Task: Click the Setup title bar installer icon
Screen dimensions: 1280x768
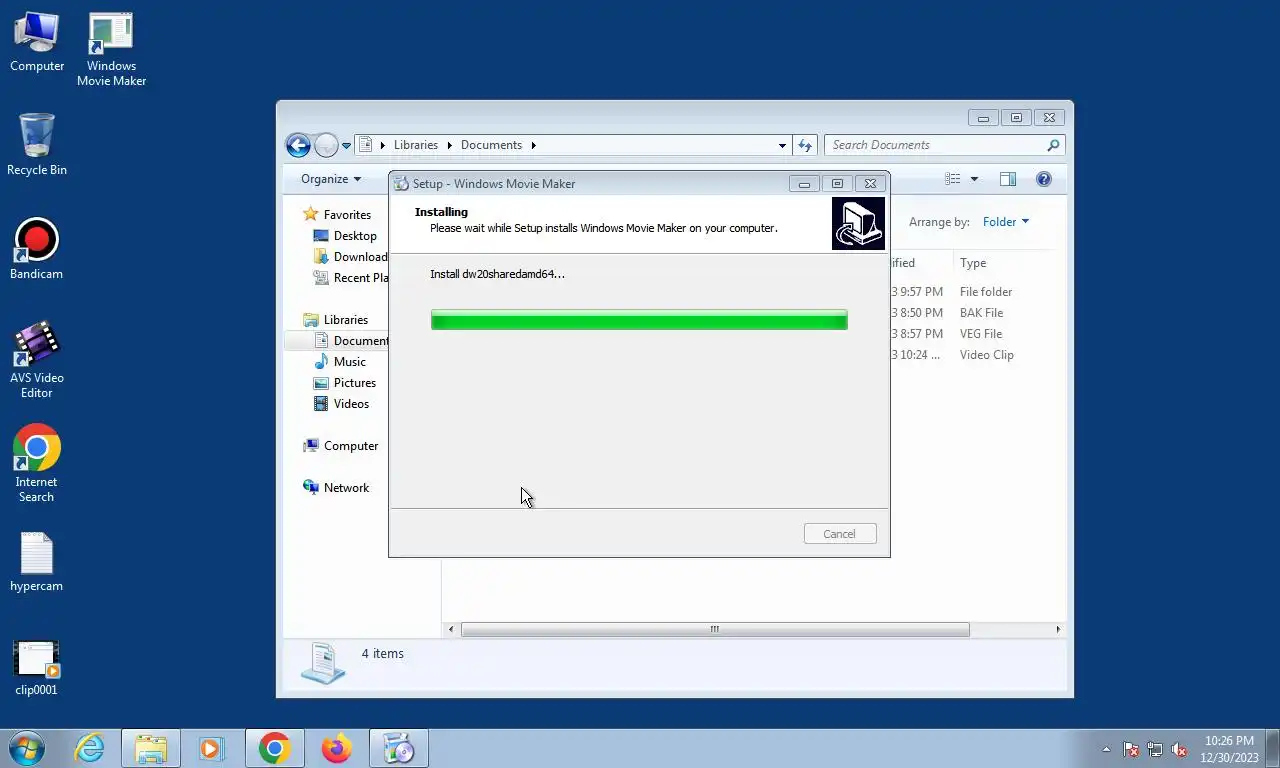Action: pos(401,184)
